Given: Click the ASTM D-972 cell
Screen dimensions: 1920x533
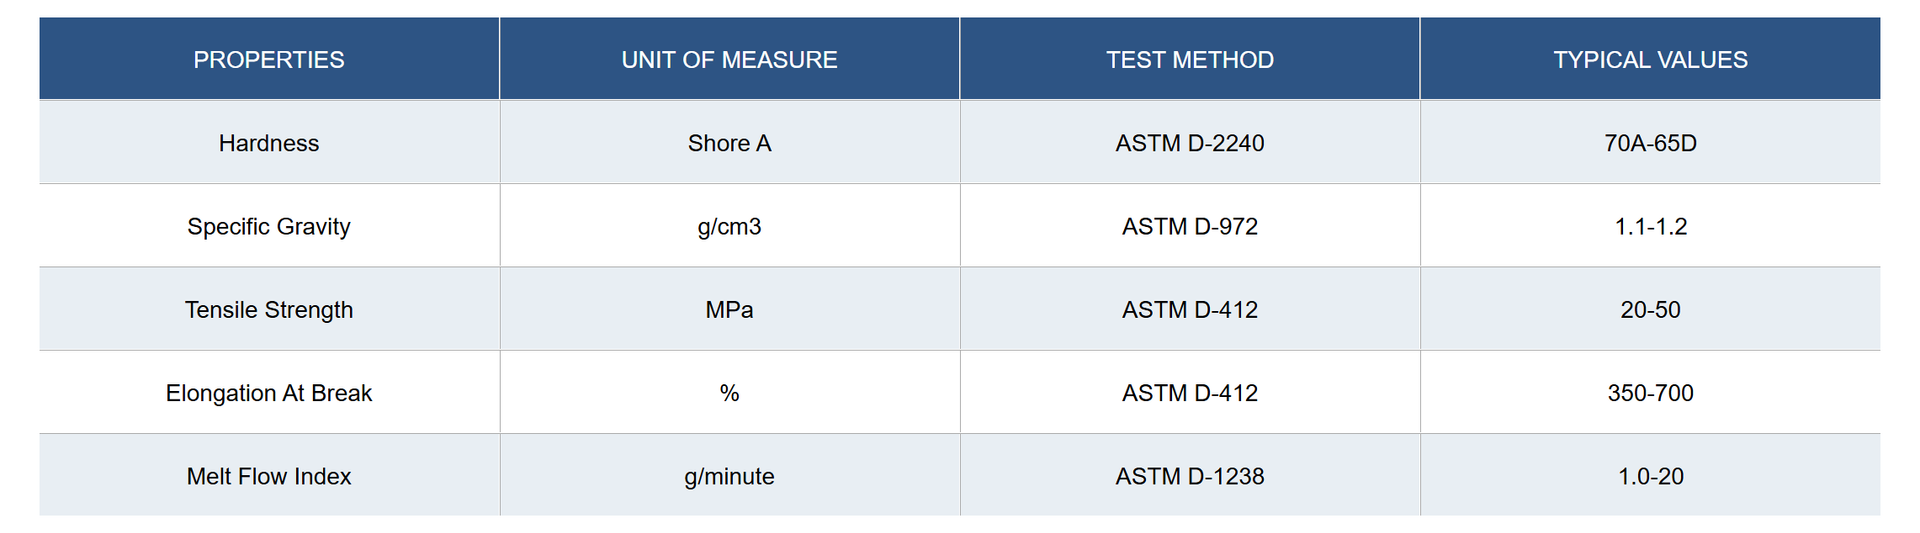Looking at the screenshot, I should tap(1190, 226).
